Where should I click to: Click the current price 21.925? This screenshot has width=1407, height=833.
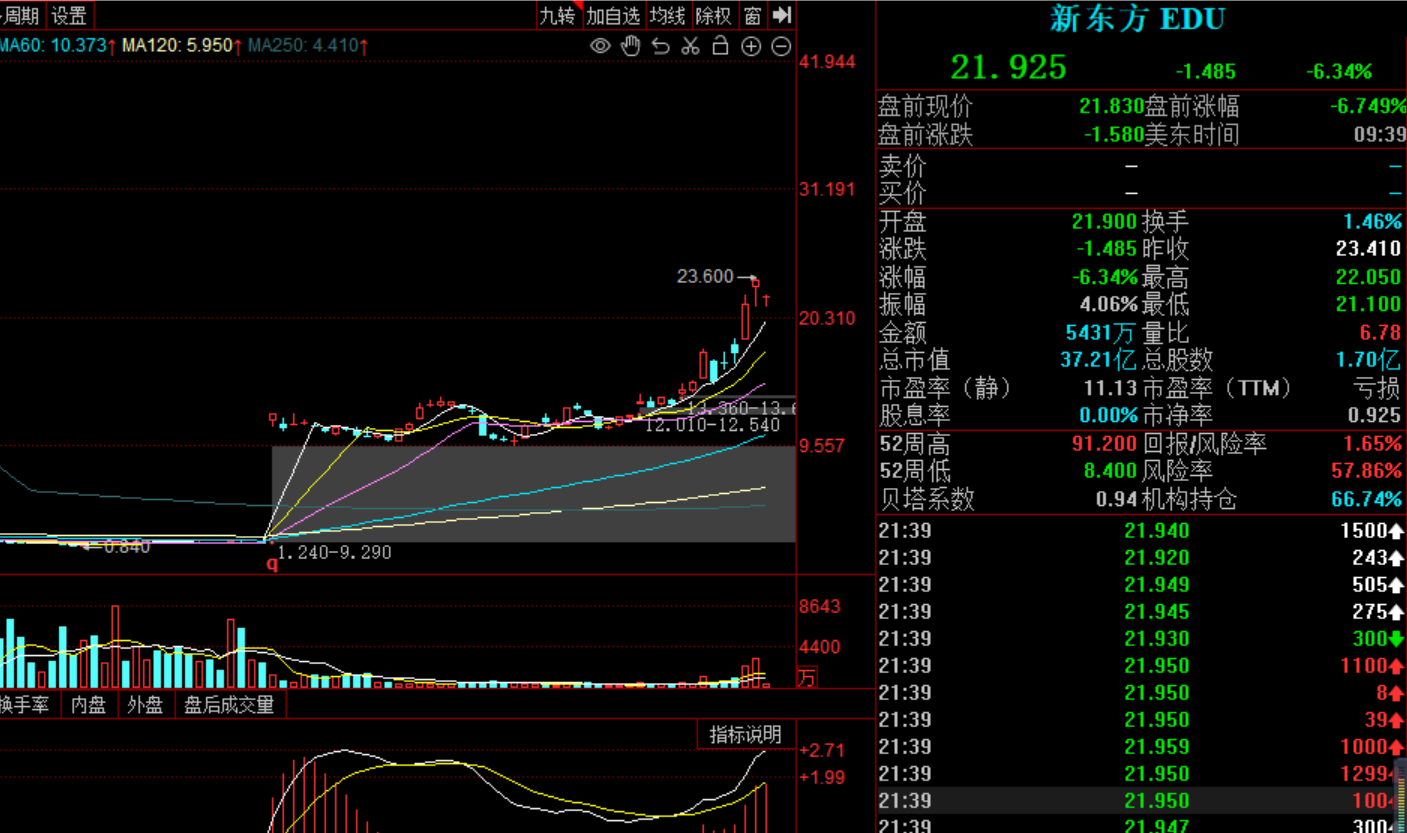pyautogui.click(x=1008, y=68)
